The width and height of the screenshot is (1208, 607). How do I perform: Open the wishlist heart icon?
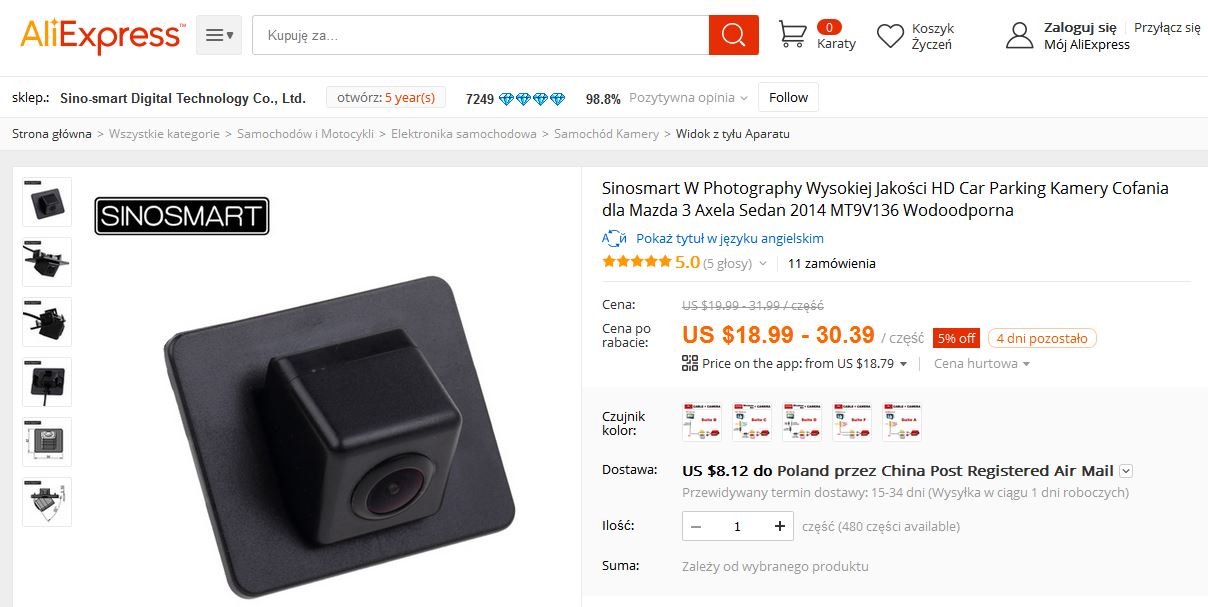(890, 36)
